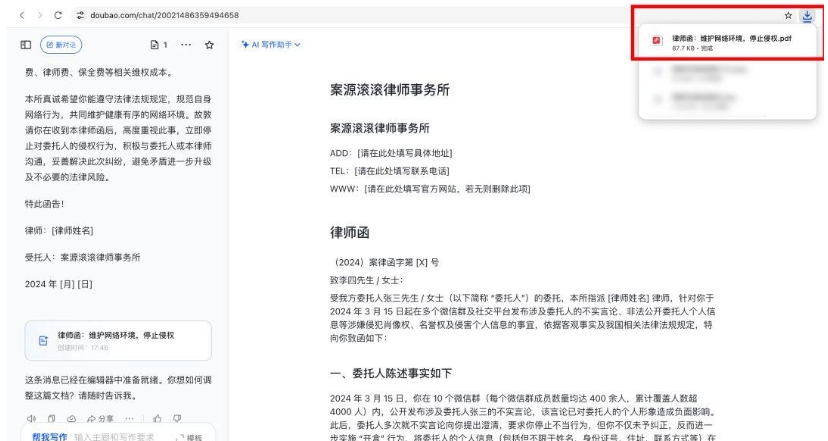Screen dimensions: 828x441
Task: Open the chat header more options dots
Action: (186, 45)
